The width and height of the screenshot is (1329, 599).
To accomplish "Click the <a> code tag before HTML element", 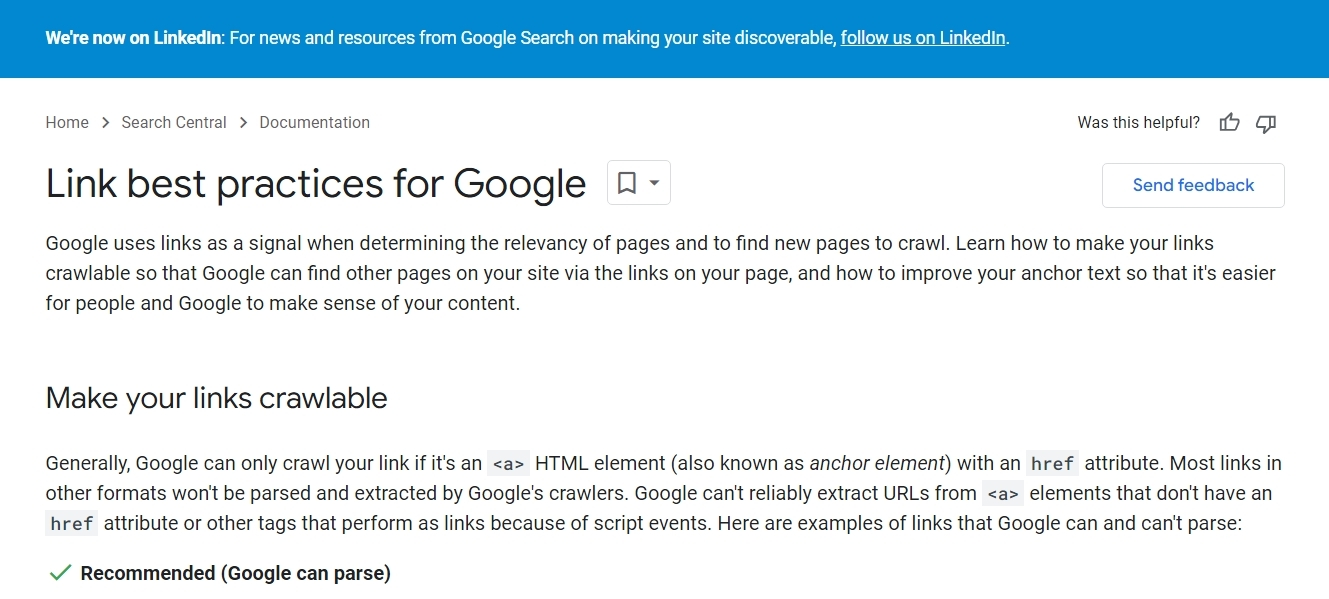I will pyautogui.click(x=508, y=463).
